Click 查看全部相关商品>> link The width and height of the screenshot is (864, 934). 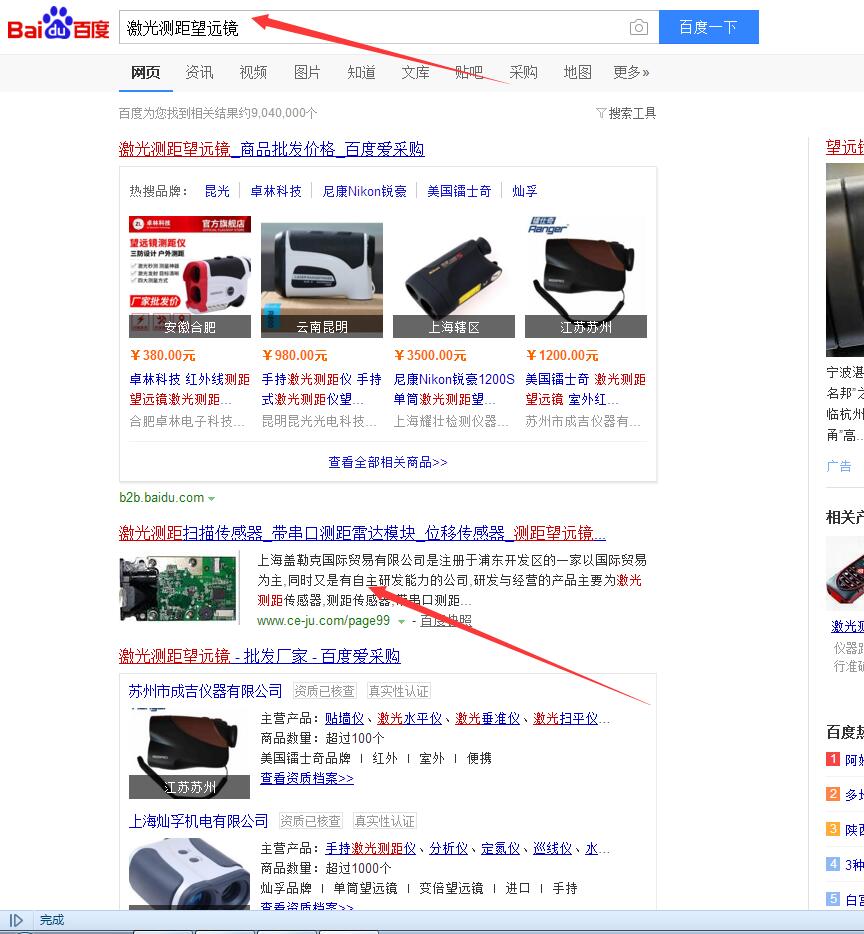pos(388,462)
